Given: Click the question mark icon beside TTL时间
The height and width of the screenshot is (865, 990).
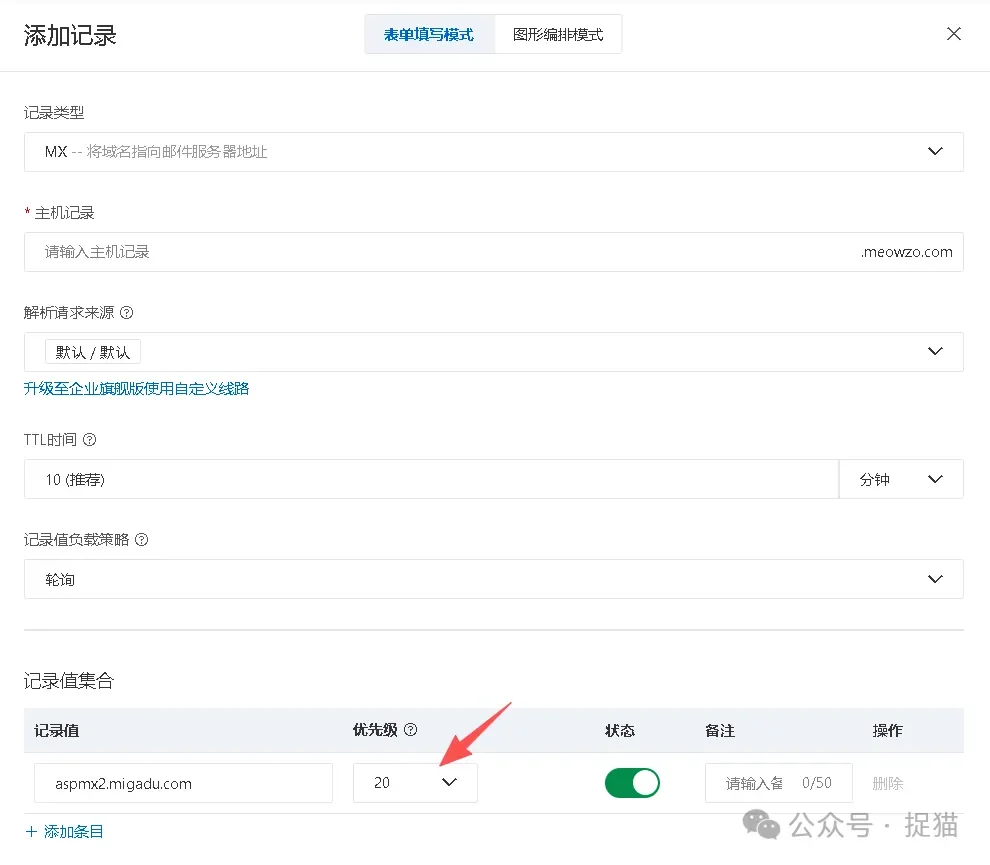Looking at the screenshot, I should coord(91,439).
